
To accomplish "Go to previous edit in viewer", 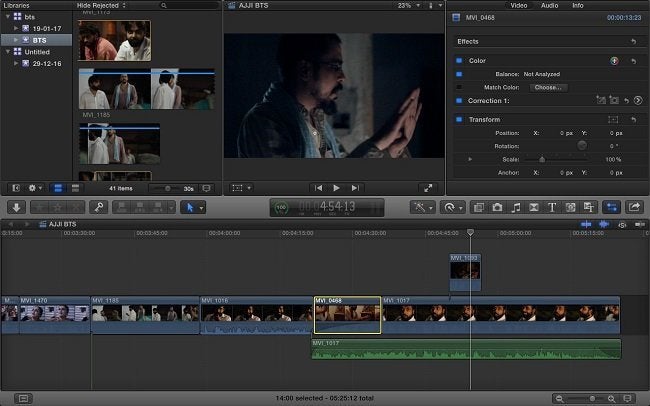I will (x=318, y=188).
